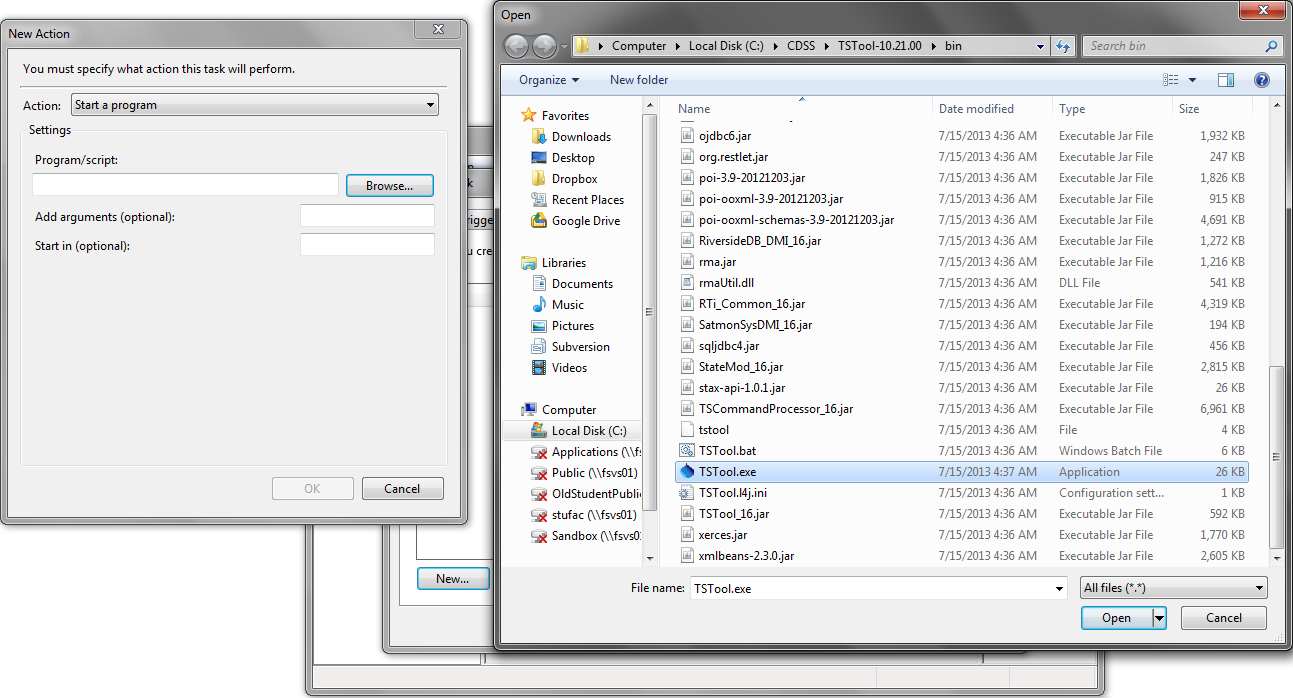The image size is (1293, 698).
Task: Cancel the New Action dialog
Action: [x=402, y=488]
